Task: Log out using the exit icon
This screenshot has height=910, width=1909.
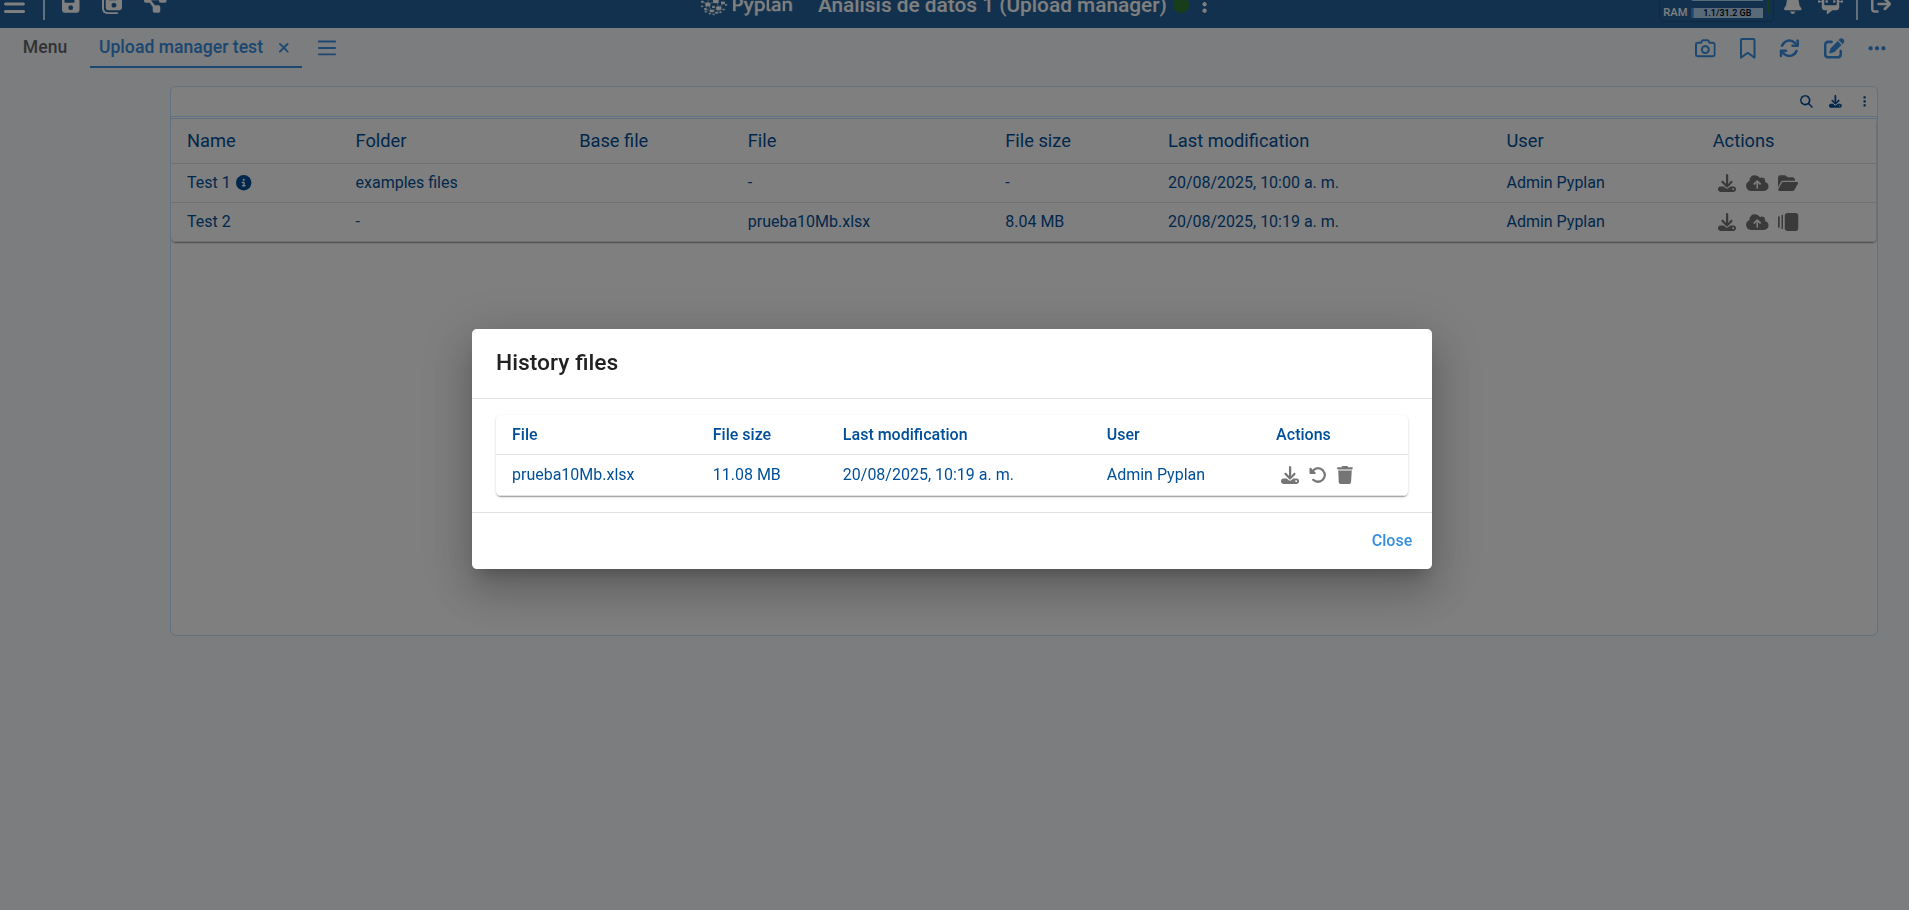Action: click(1881, 8)
